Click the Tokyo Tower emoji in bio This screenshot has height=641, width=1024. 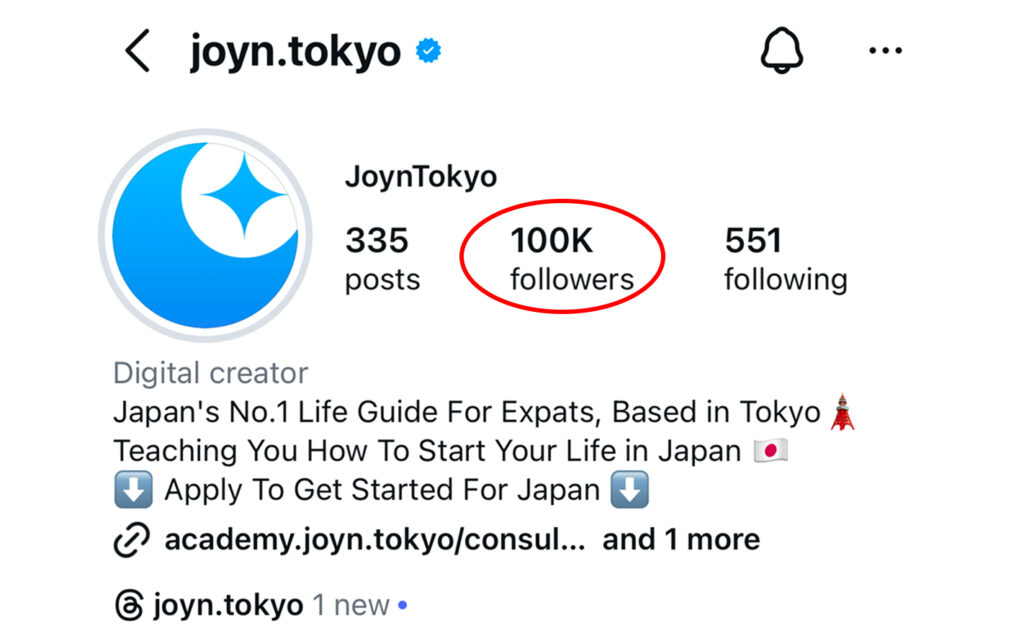coord(840,412)
